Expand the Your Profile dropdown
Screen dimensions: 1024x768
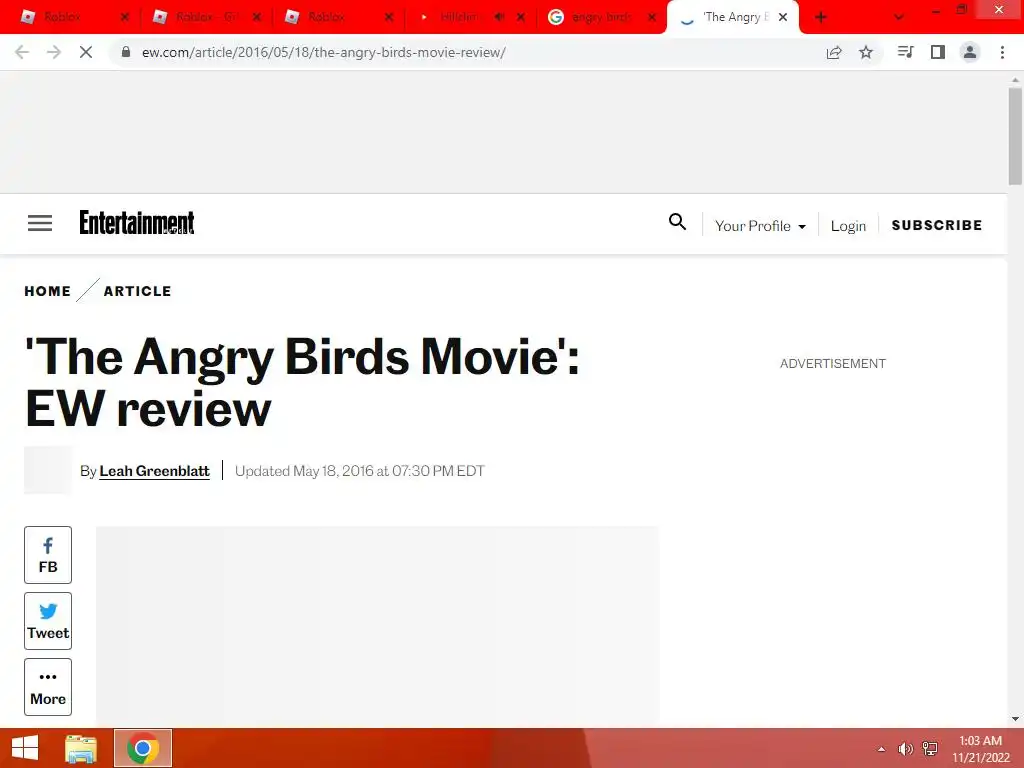760,225
